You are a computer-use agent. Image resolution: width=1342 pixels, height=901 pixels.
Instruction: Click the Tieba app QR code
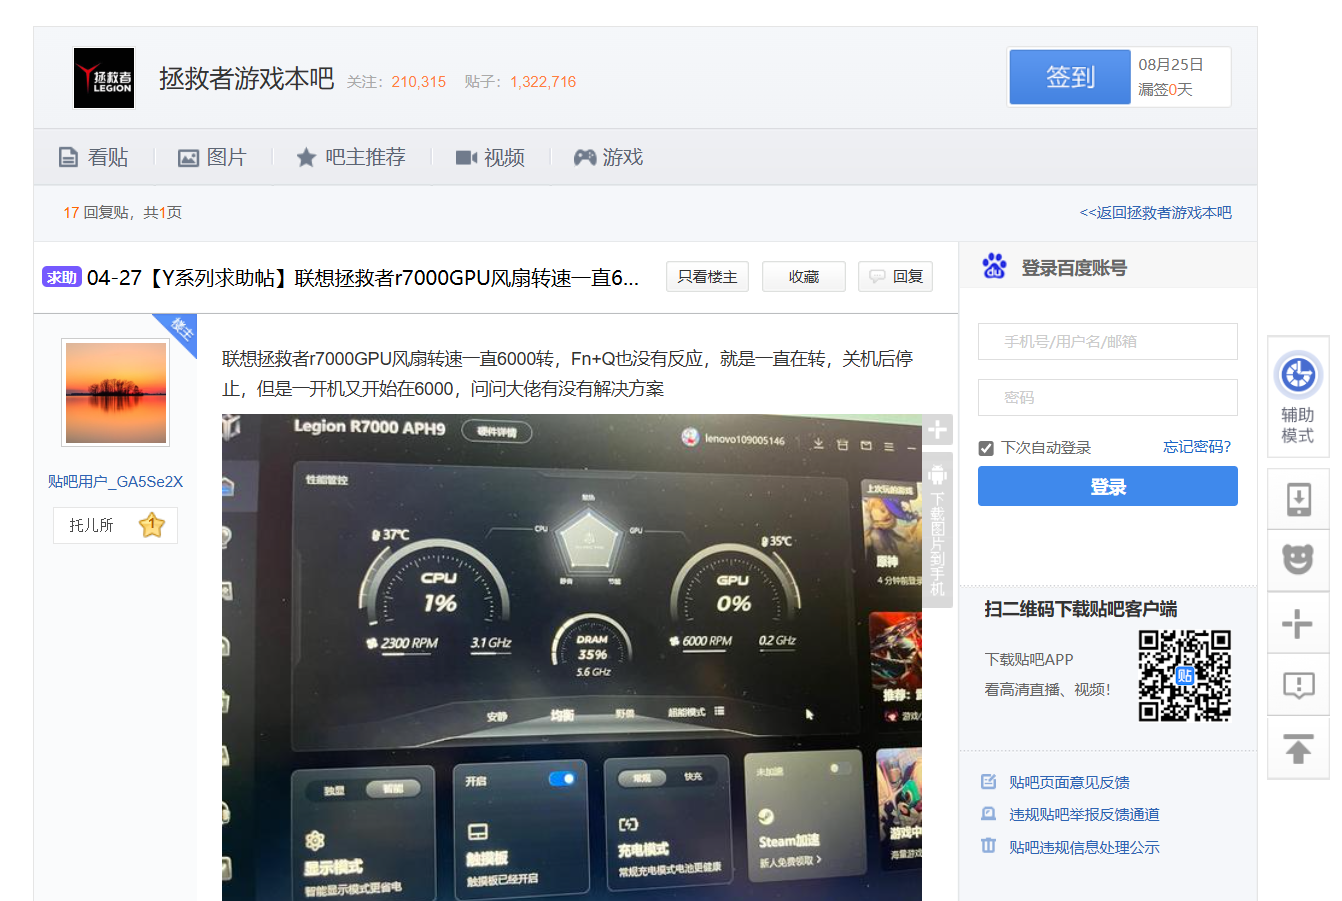pos(1185,675)
